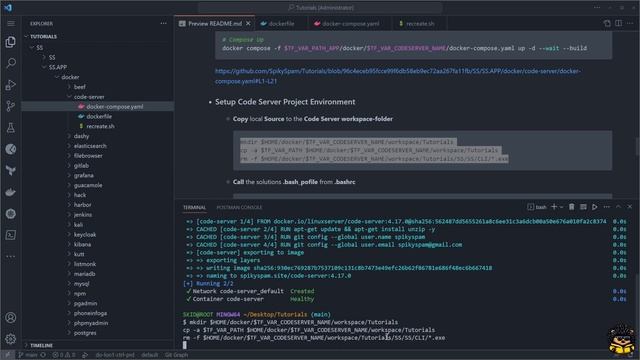Click the terminal panel run arrow icon
The image size is (640, 360).
[x=595, y=207]
